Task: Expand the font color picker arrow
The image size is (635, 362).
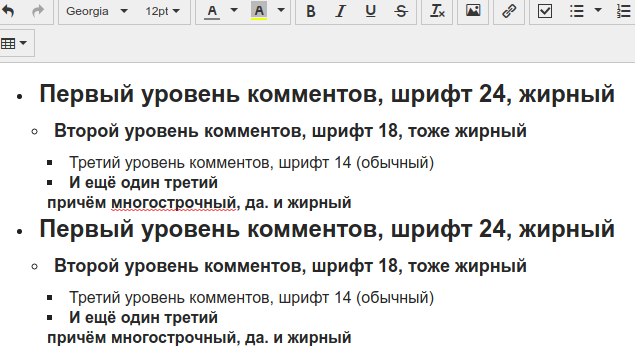Action: (x=234, y=10)
